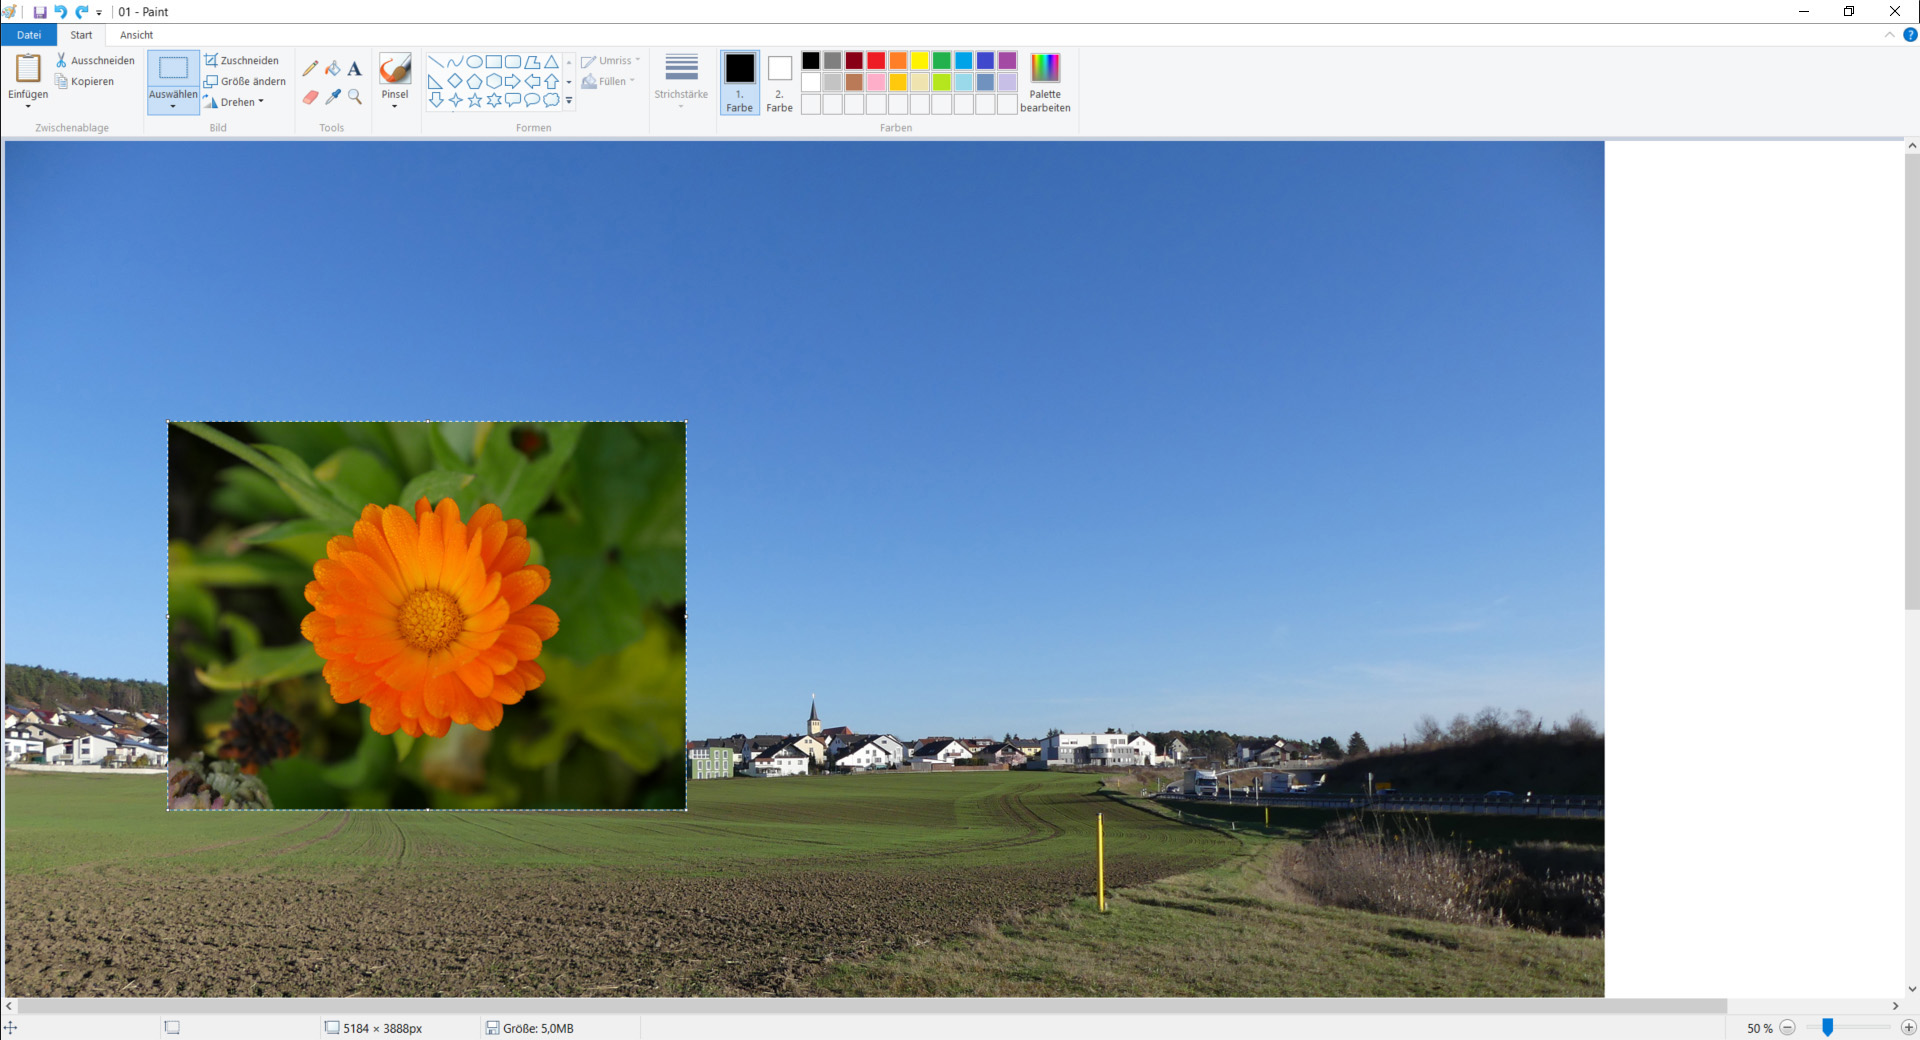The height and width of the screenshot is (1040, 1920).
Task: Click the vertical scrollbar down arrow
Action: click(x=1912, y=989)
